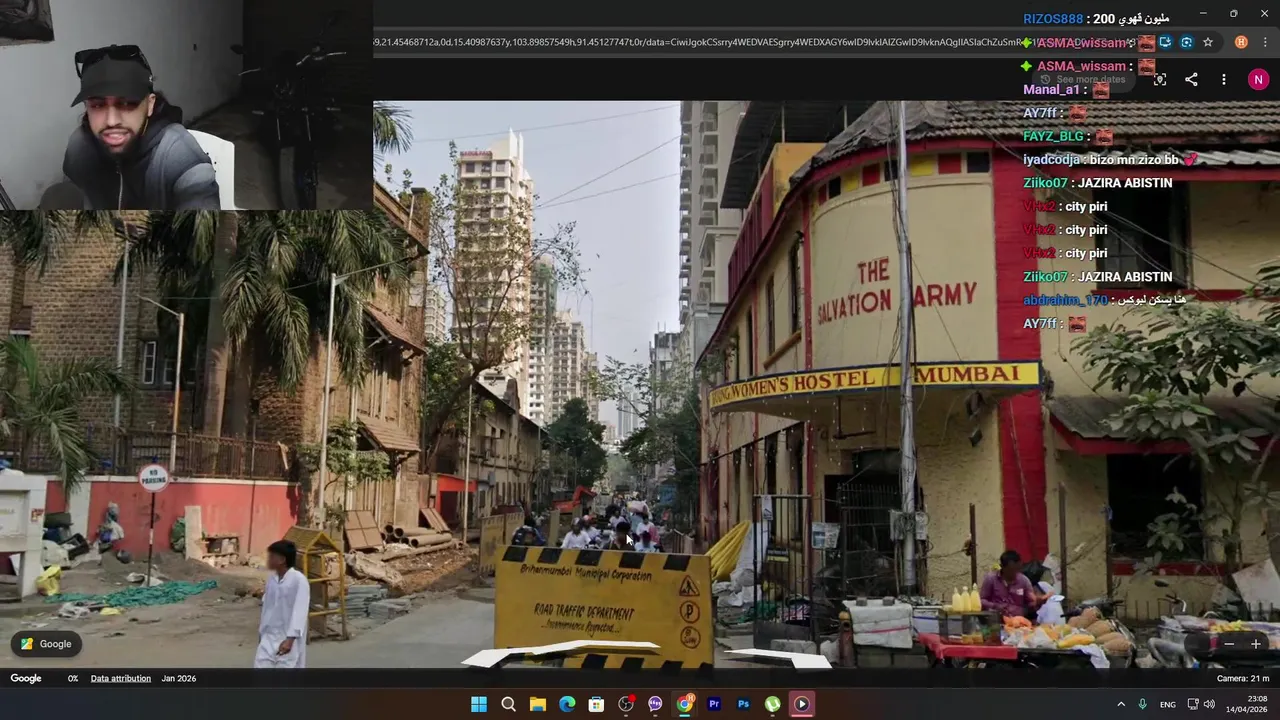Open the Windows Start menu
The image size is (1280, 720).
[479, 704]
